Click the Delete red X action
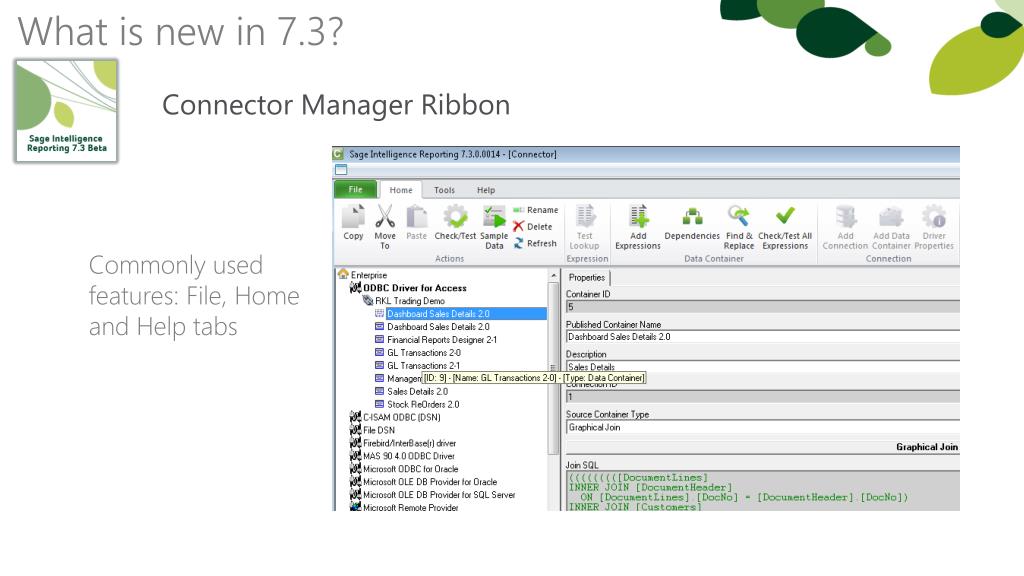Viewport: 1024px width, 576px height. tap(533, 227)
